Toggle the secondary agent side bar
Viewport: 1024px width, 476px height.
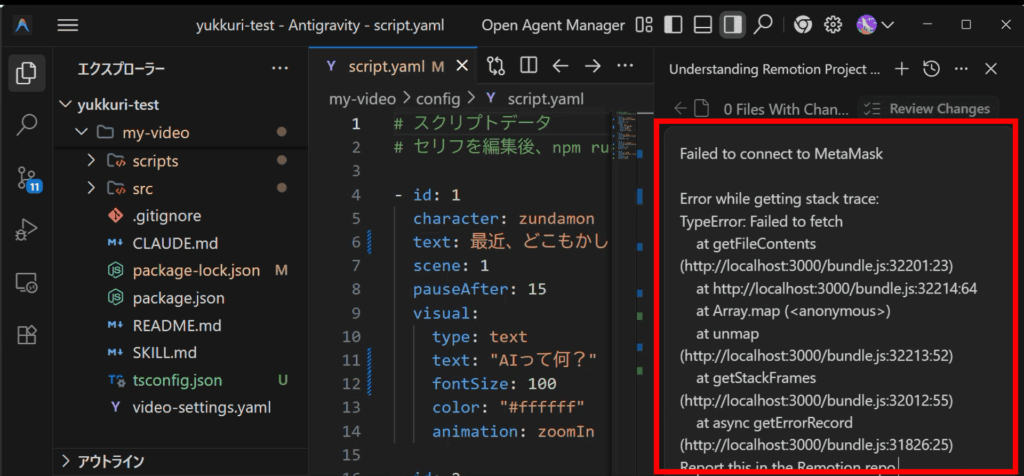[x=732, y=24]
